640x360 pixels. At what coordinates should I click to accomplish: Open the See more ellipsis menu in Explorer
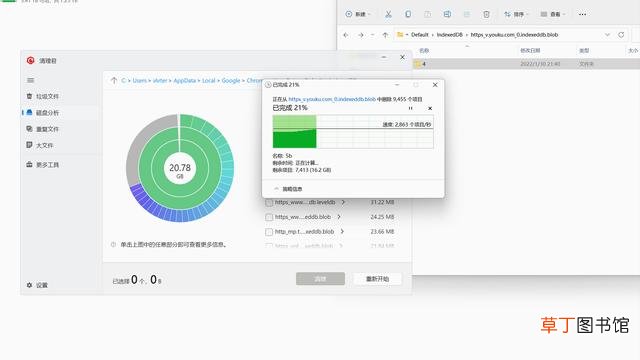point(582,14)
